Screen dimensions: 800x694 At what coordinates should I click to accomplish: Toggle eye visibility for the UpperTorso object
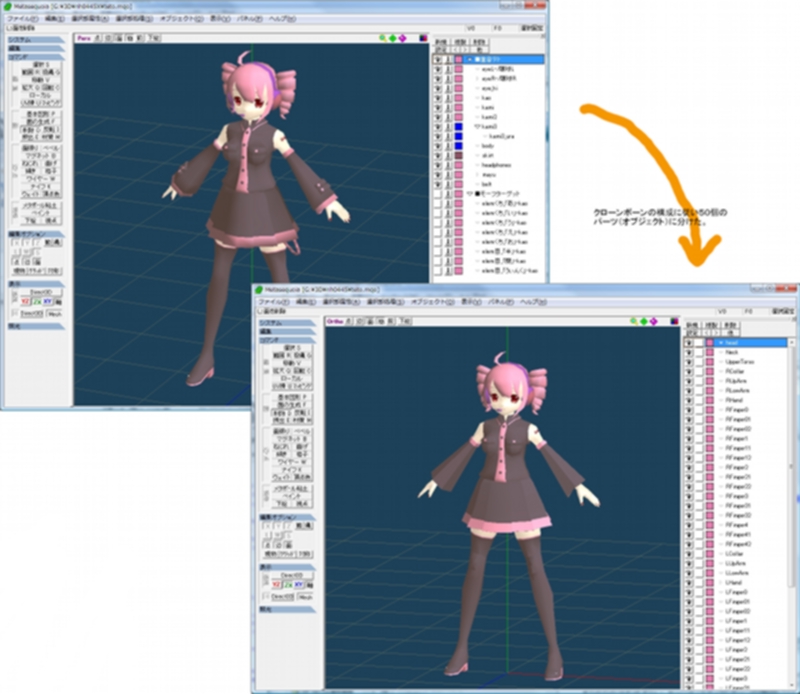click(689, 362)
